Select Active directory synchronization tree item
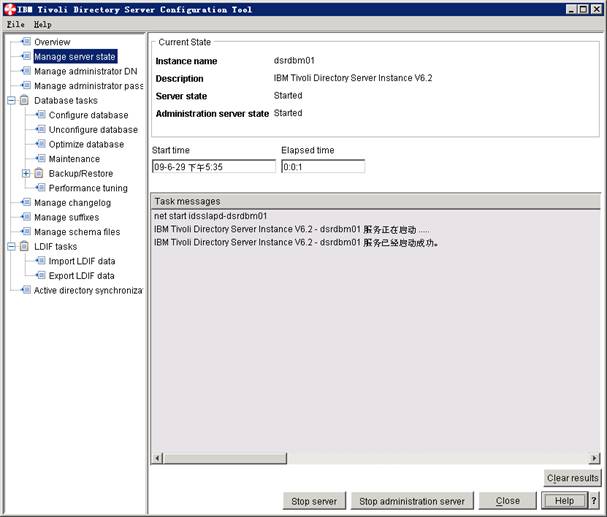This screenshot has width=607, height=517. click(x=88, y=290)
